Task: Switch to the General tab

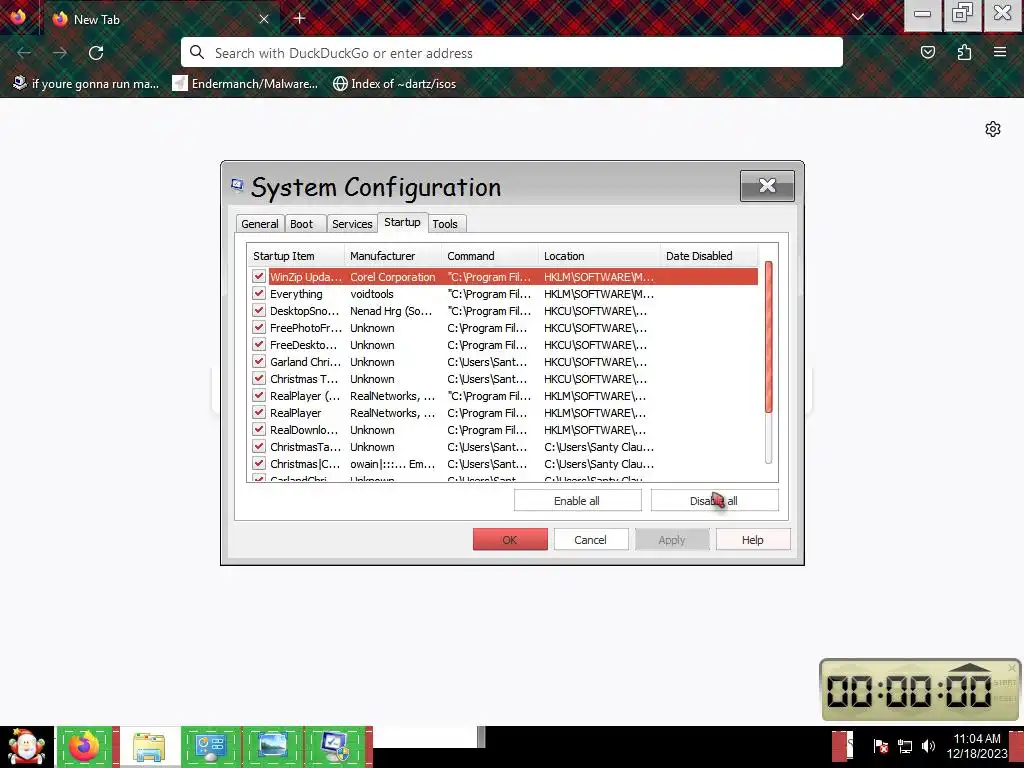Action: pos(260,223)
